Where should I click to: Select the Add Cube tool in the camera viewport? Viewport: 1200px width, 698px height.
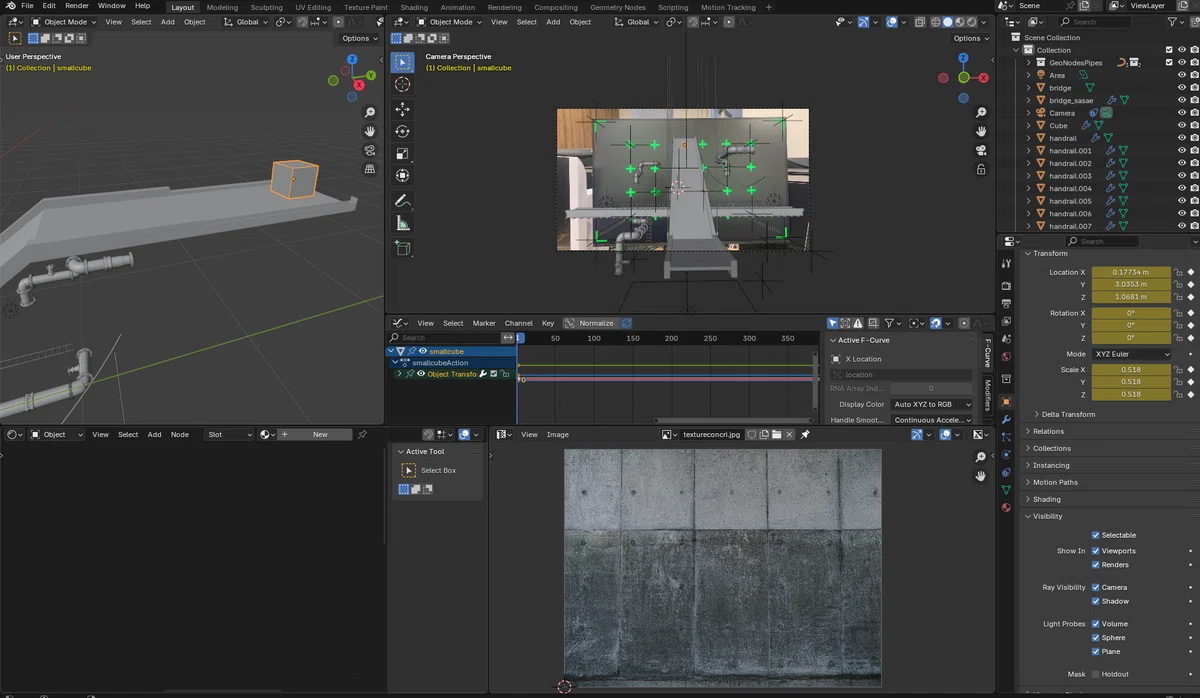click(x=402, y=248)
